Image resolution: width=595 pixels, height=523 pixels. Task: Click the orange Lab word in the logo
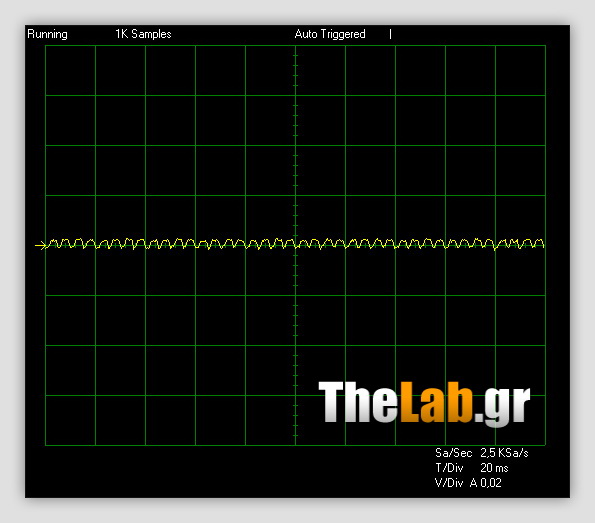pyautogui.click(x=436, y=402)
